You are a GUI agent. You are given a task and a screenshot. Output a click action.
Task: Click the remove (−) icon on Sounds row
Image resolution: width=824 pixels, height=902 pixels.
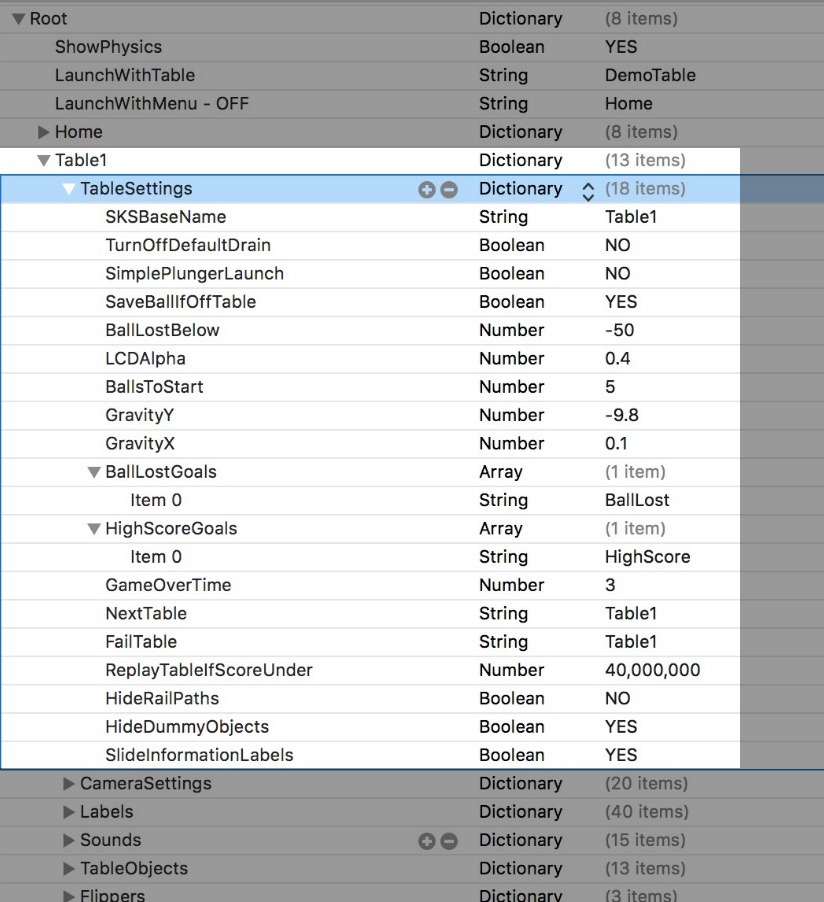[x=448, y=840]
